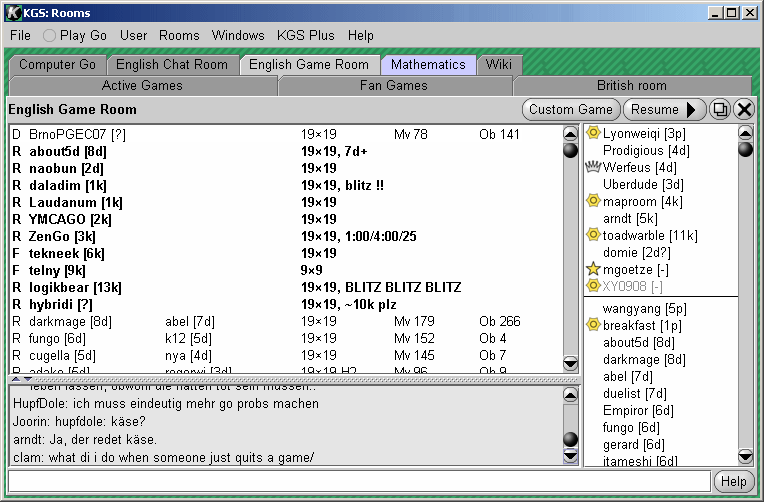Image resolution: width=764 pixels, height=502 pixels.
Task: Click the crown icon beside Werfeus
Action: (x=592, y=167)
